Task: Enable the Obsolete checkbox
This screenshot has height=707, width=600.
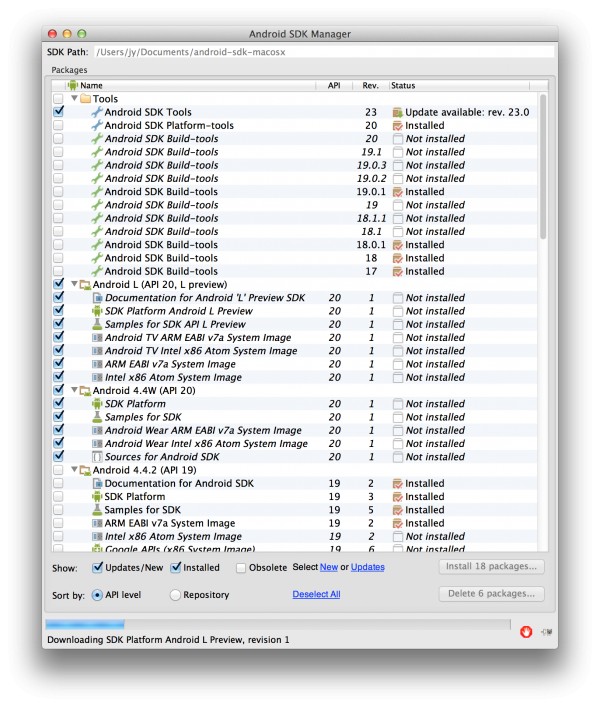Action: pyautogui.click(x=241, y=568)
